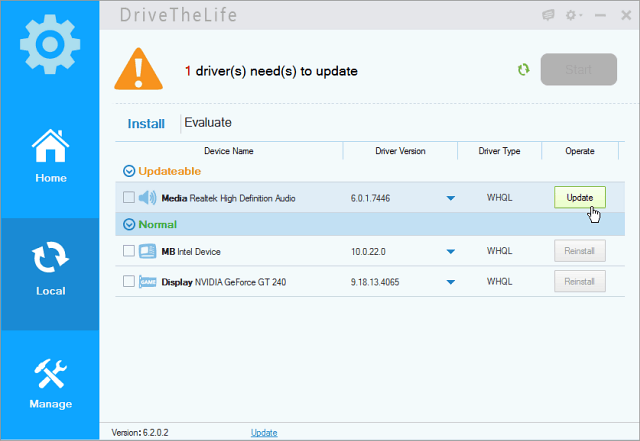This screenshot has width=640, height=441.
Task: Open the feedback message icon in title bar
Action: tap(548, 15)
